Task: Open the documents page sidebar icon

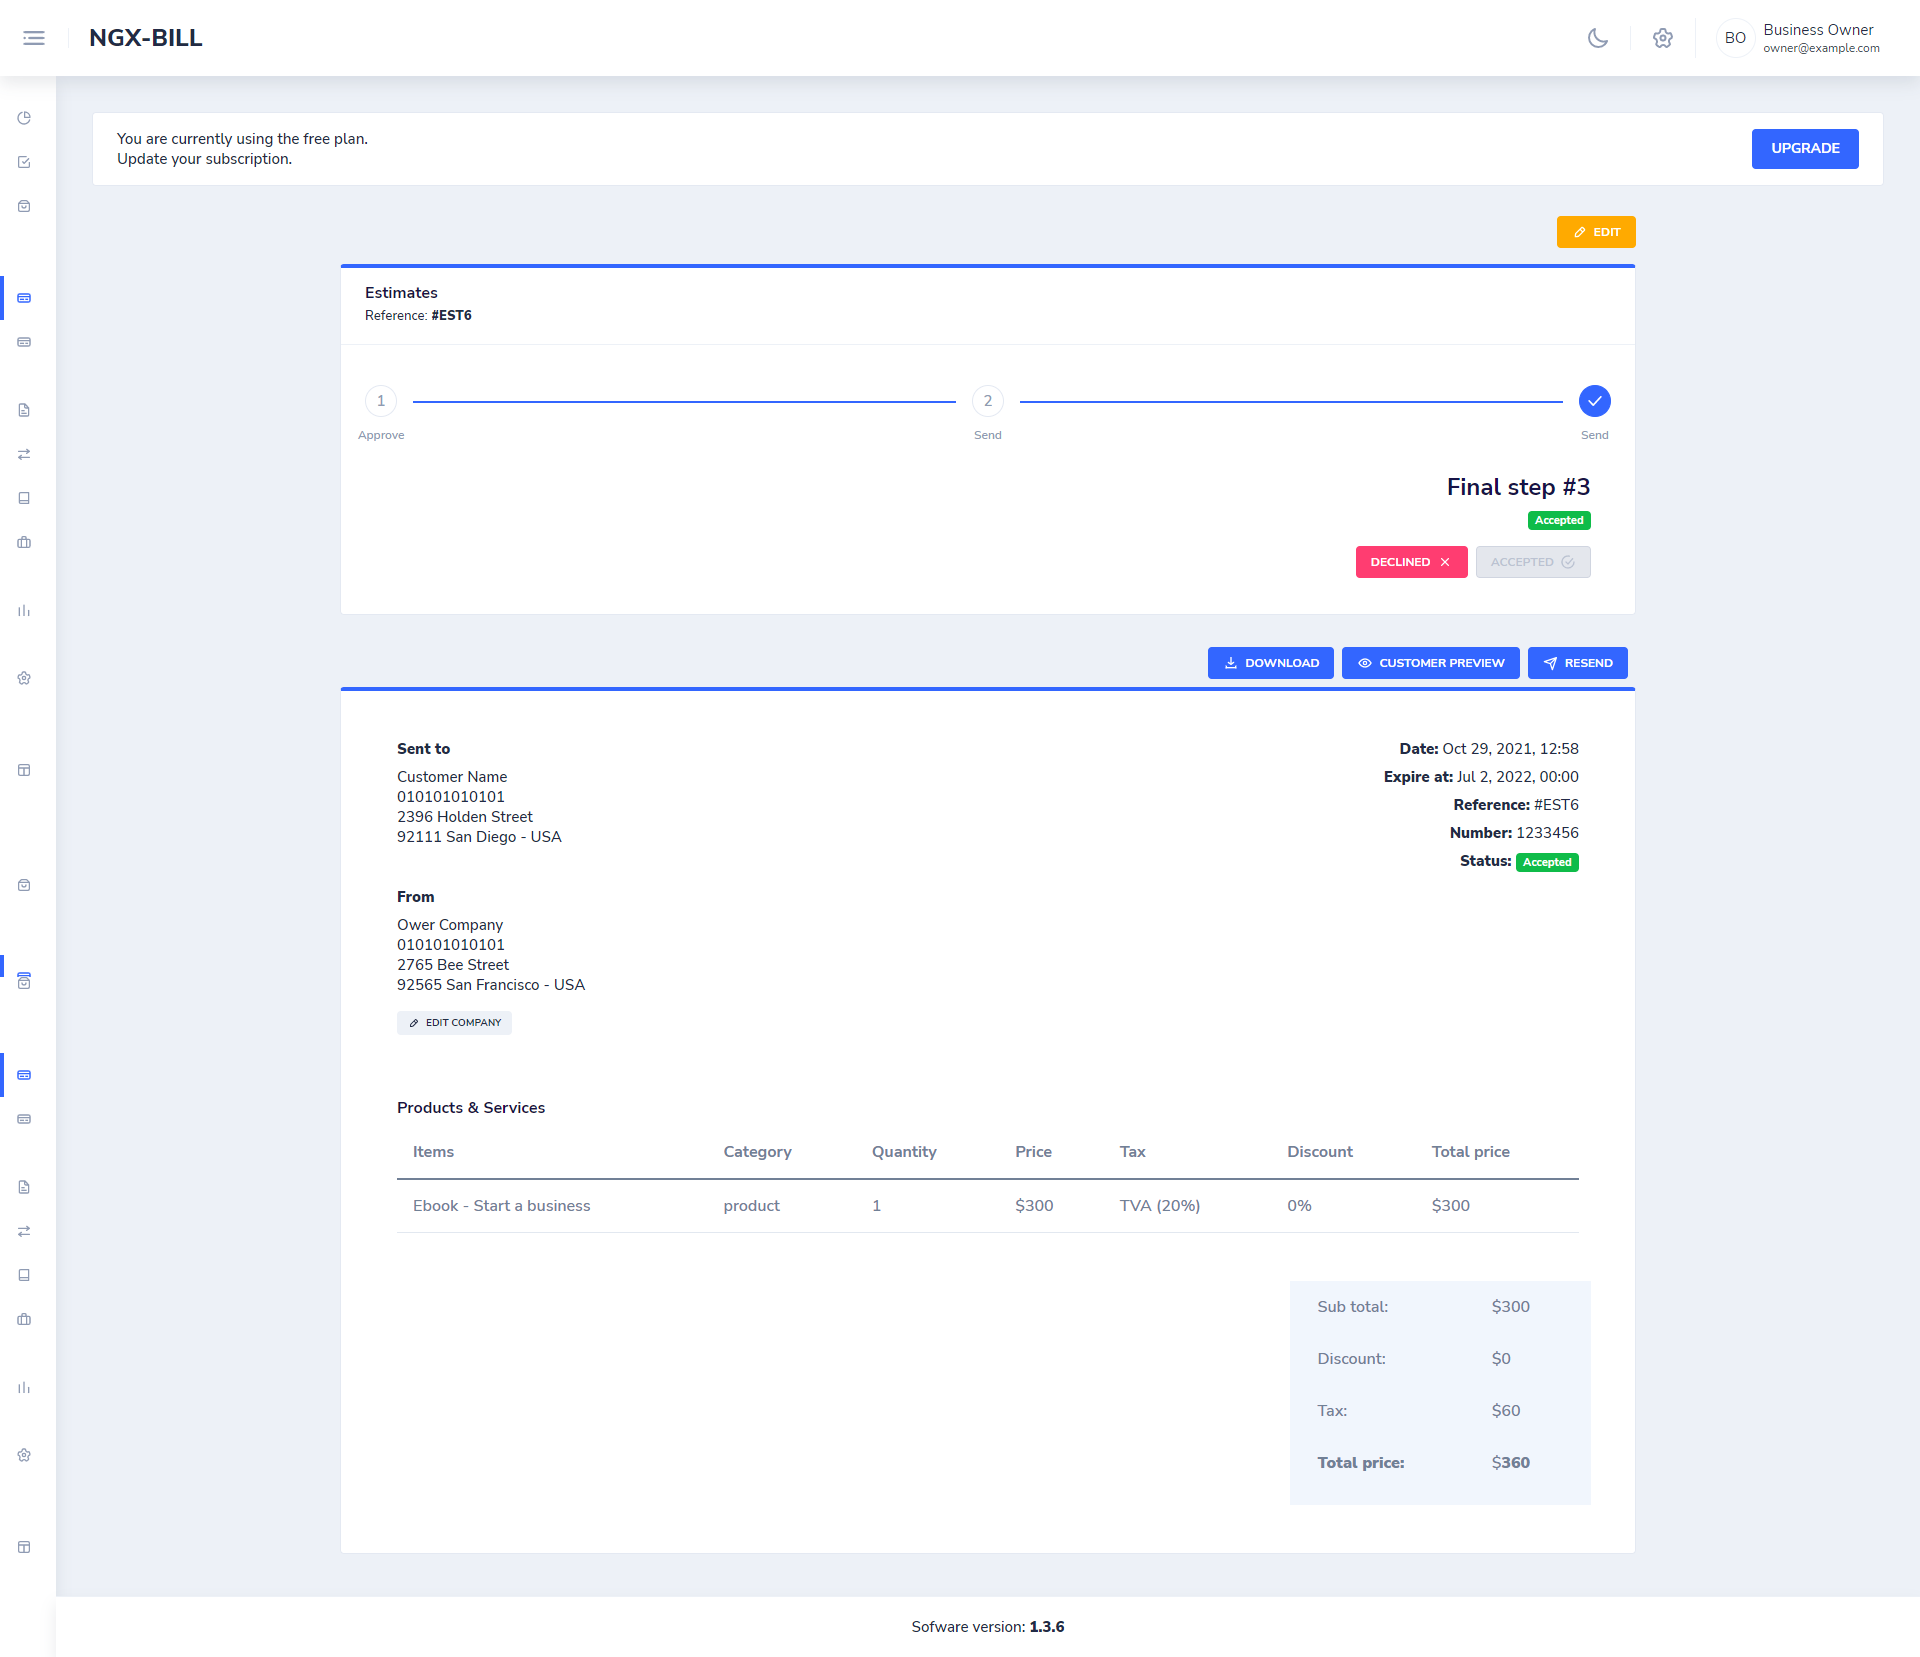Action: [x=24, y=410]
